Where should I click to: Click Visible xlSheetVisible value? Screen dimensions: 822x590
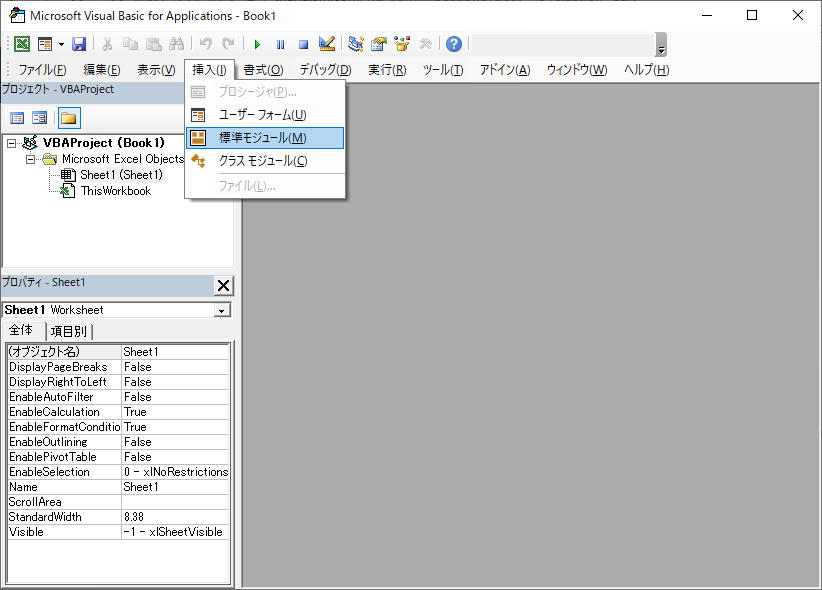pos(175,532)
